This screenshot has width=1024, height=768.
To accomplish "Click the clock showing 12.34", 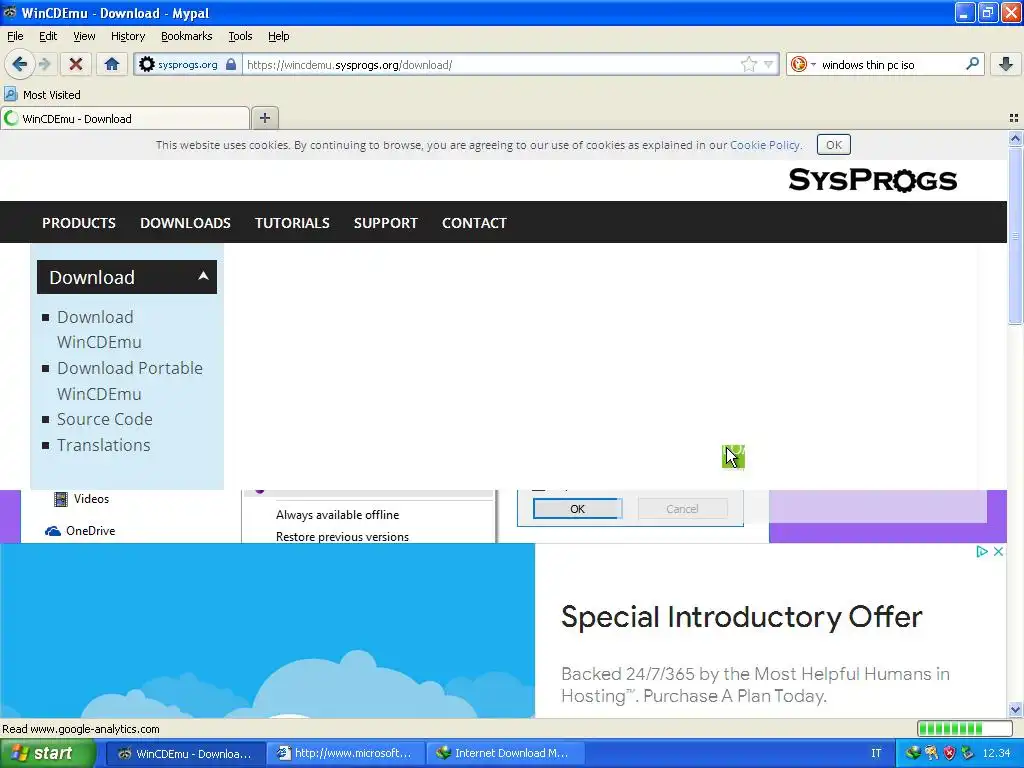I will [x=996, y=754].
